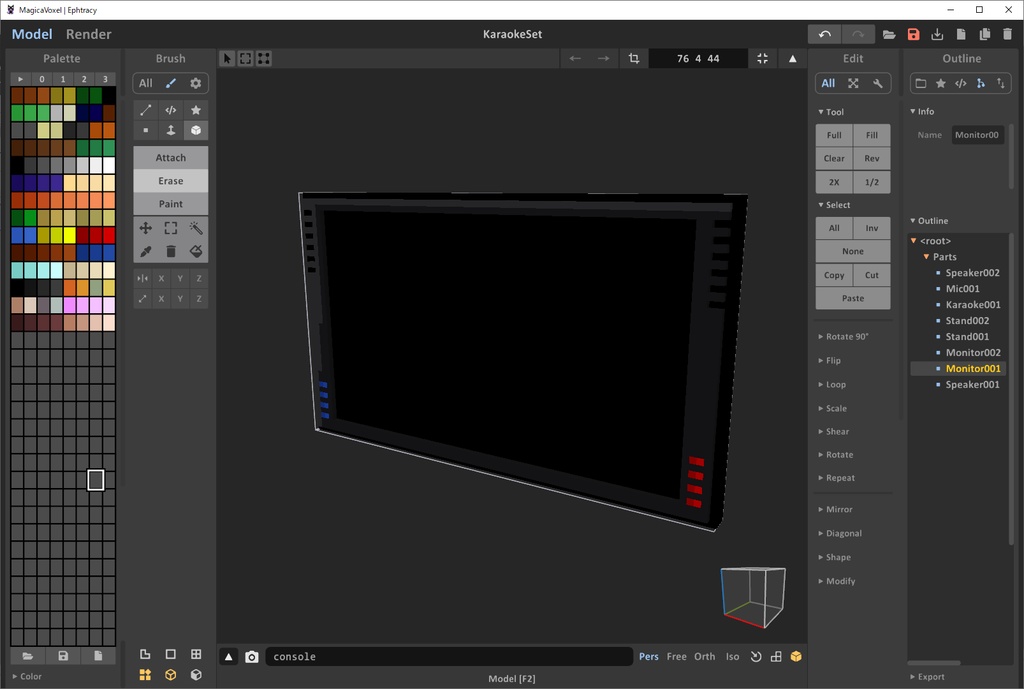Click the Full button in Tool
The image size is (1024, 689).
click(834, 135)
